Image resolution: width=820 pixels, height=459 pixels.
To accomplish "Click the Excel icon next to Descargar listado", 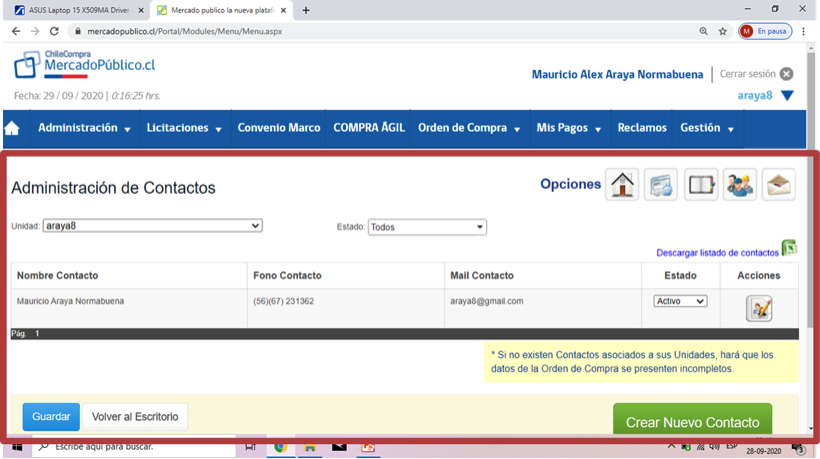I will [x=789, y=248].
